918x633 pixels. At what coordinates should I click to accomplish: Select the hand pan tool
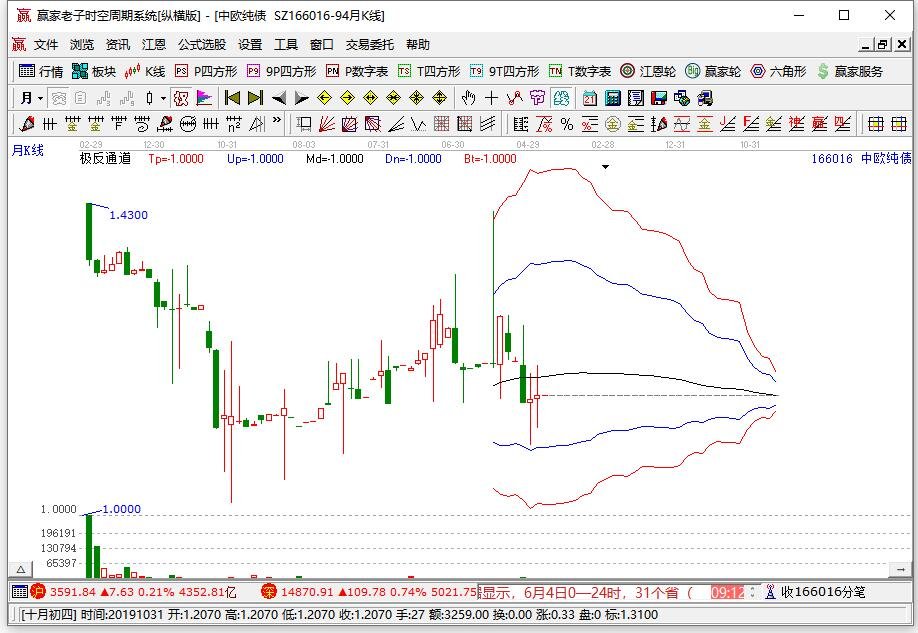(468, 98)
